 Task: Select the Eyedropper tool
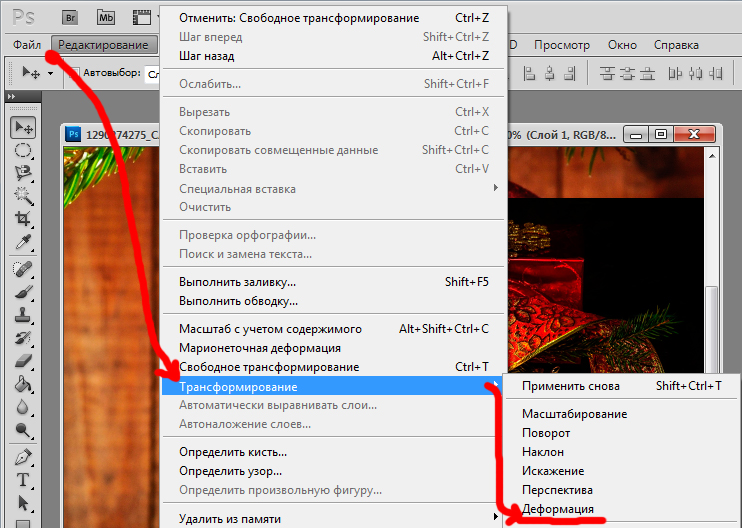23,241
